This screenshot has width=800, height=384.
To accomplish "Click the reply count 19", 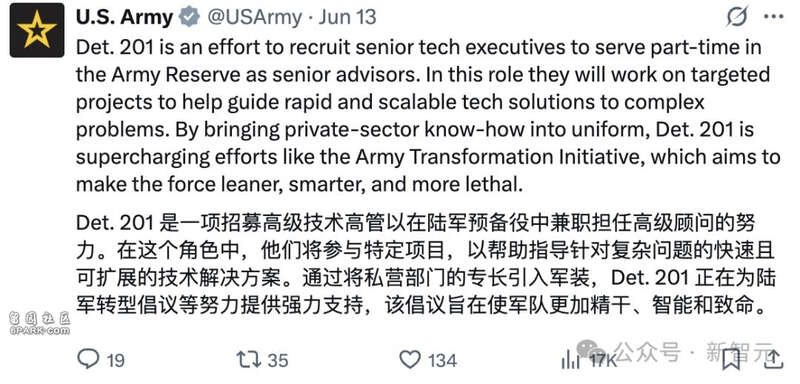I will point(116,361).
